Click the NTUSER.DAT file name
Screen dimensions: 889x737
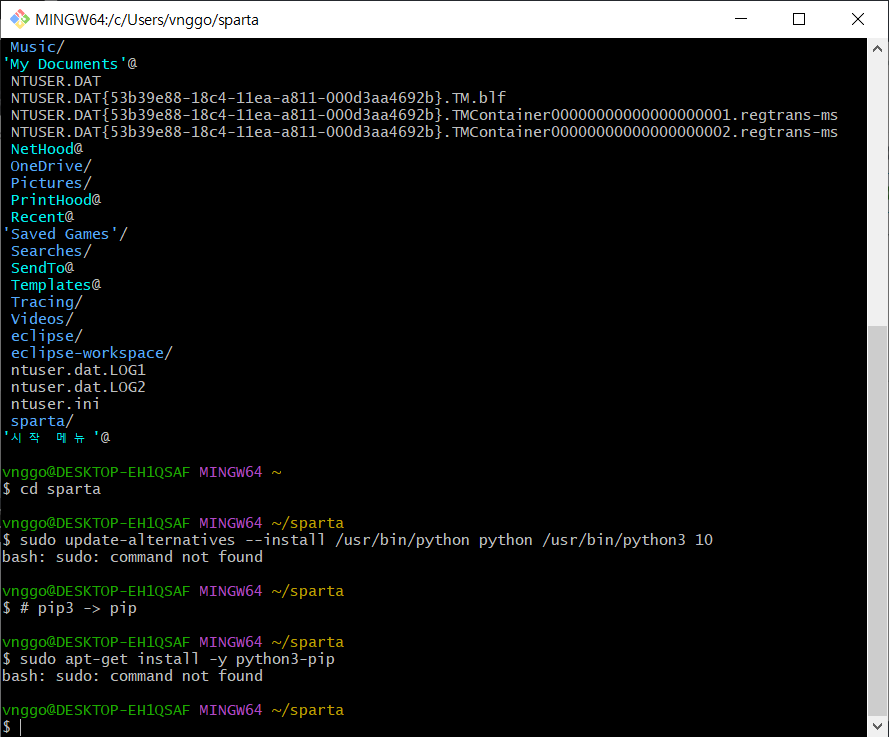pos(56,81)
